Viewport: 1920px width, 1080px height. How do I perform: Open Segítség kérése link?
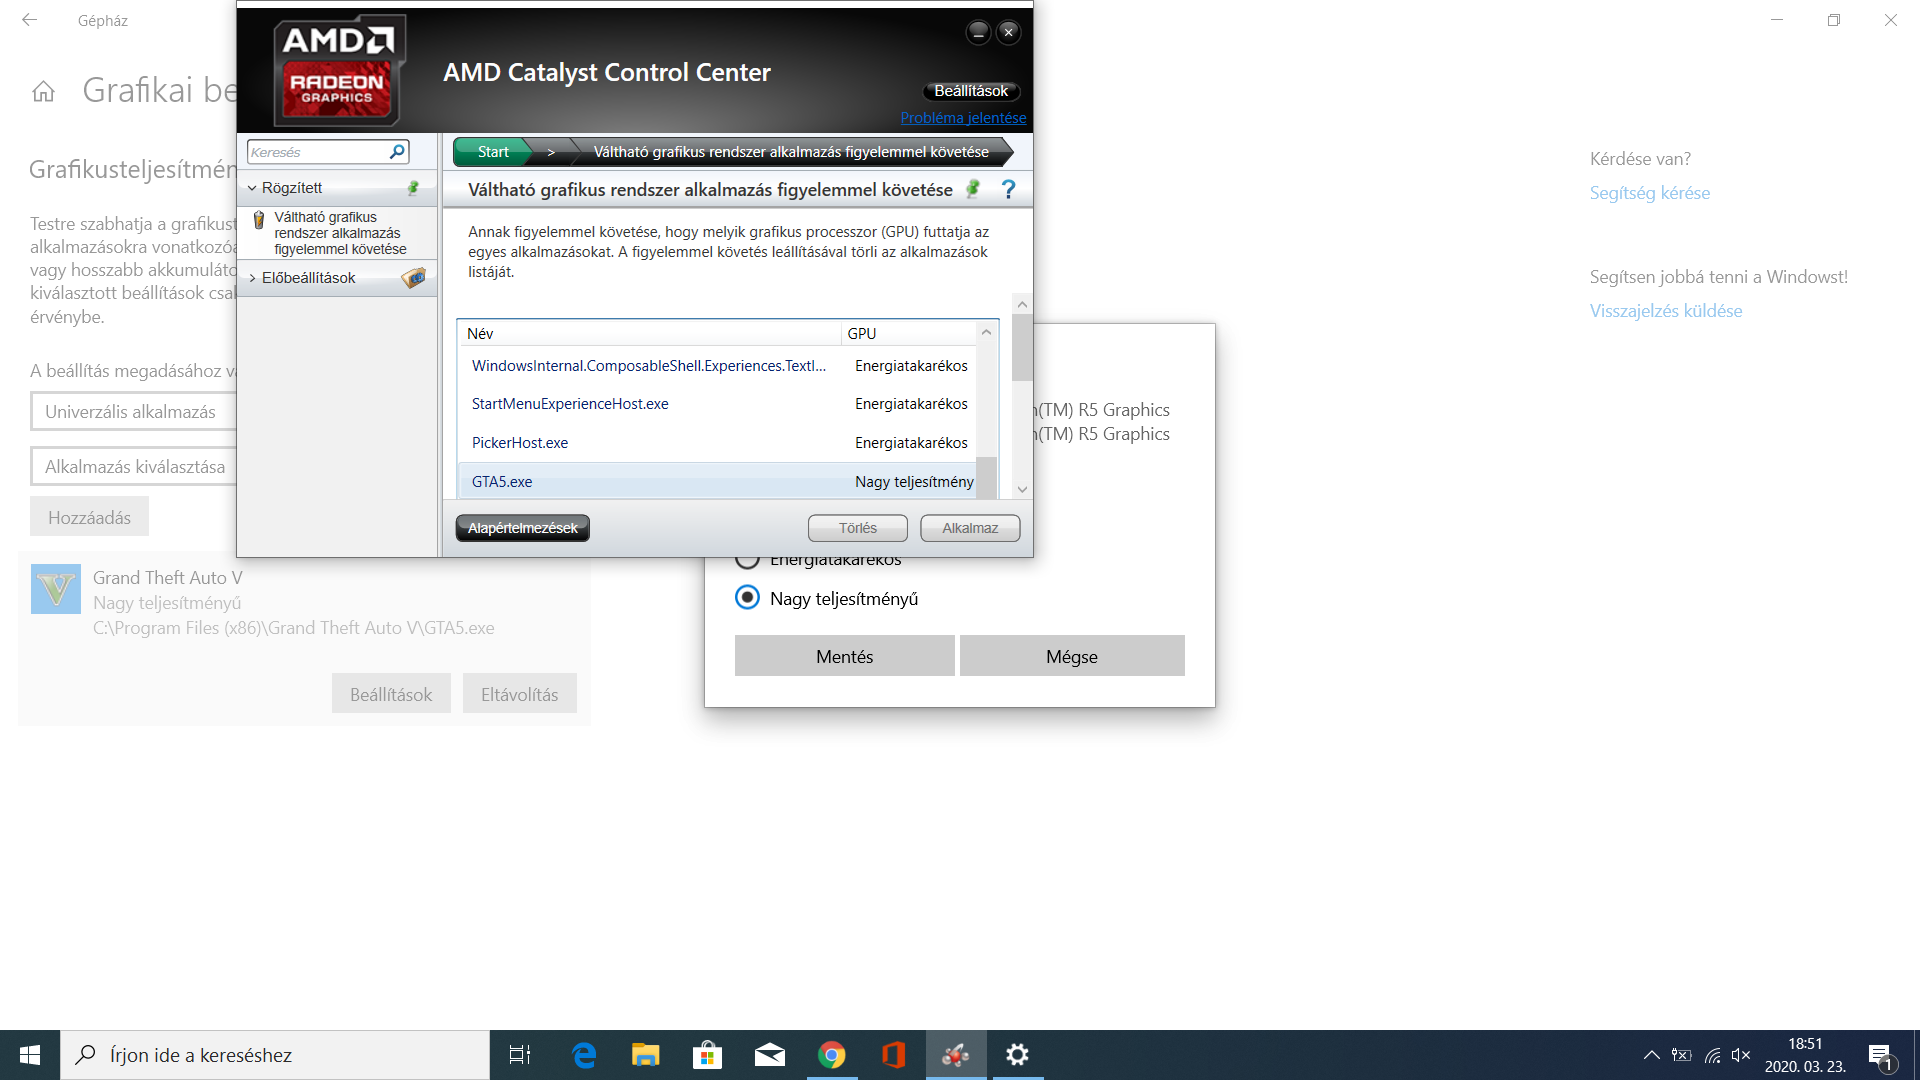(x=1650, y=193)
